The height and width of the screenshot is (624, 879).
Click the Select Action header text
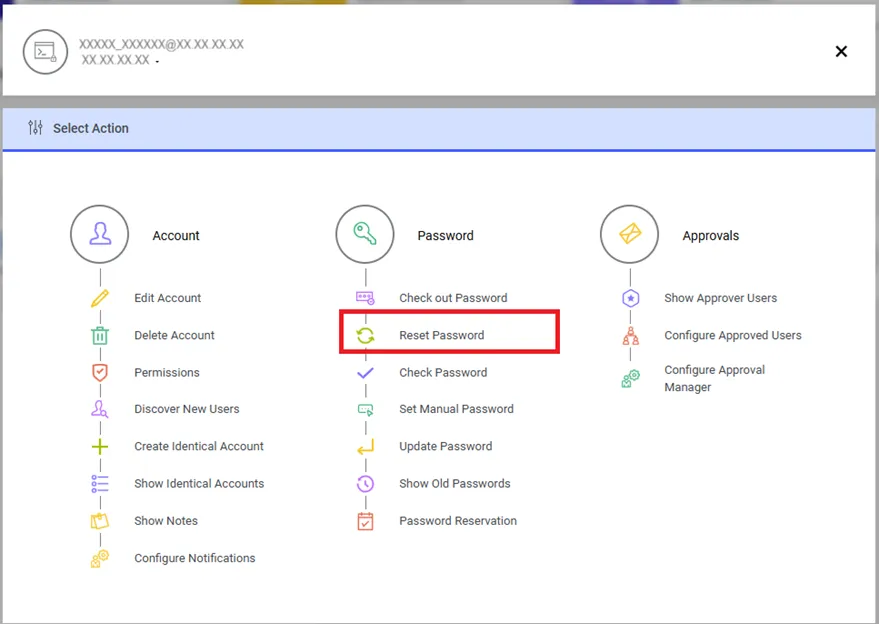(x=91, y=128)
